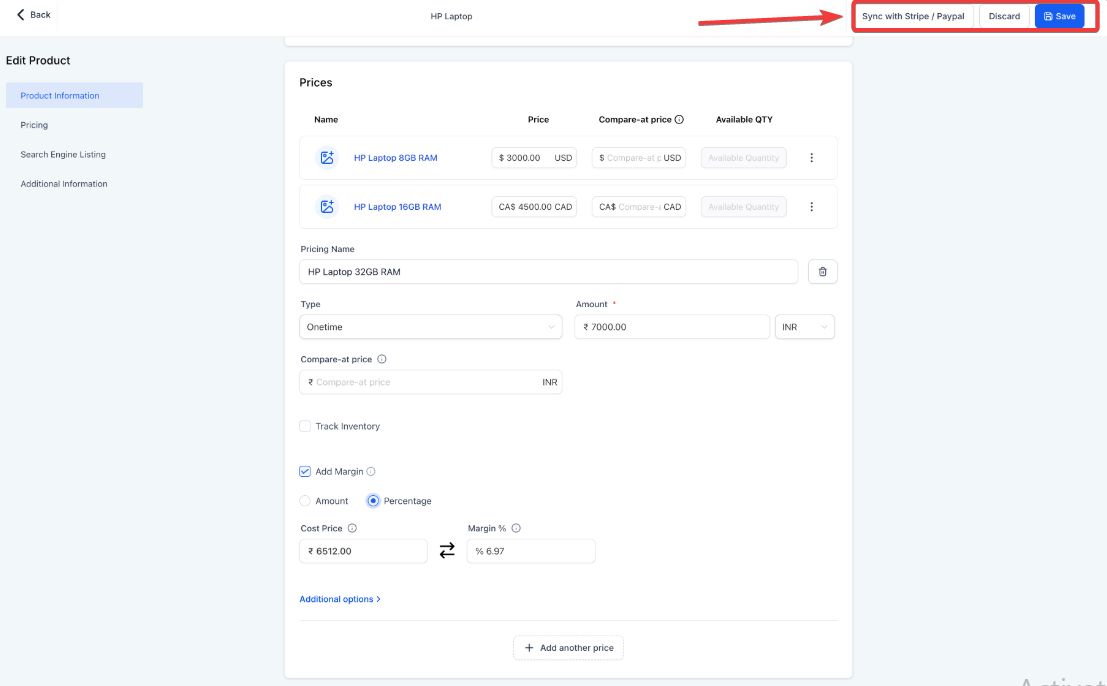The image size is (1107, 686).
Task: Click info icon beside Compare-at price column header
Action: coord(679,120)
